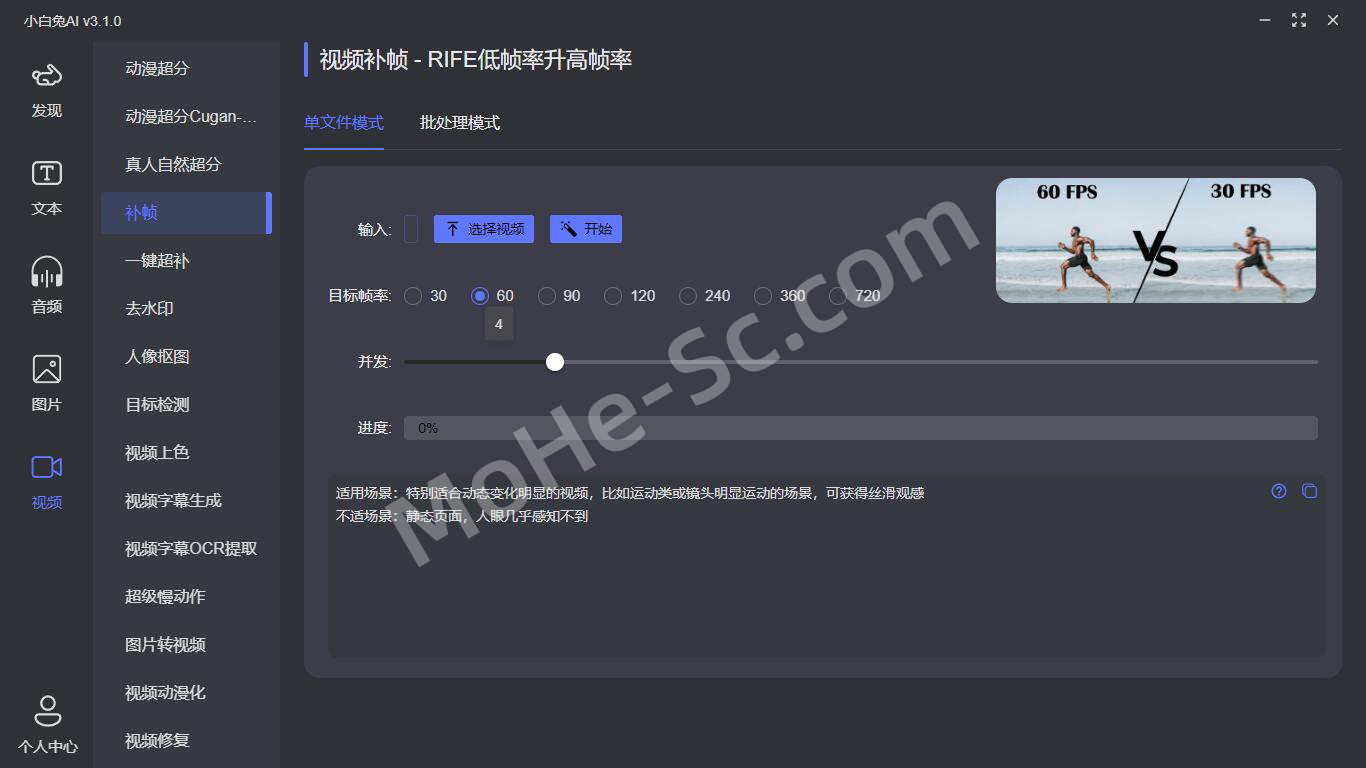Open 目标检测 menu item

coord(186,405)
